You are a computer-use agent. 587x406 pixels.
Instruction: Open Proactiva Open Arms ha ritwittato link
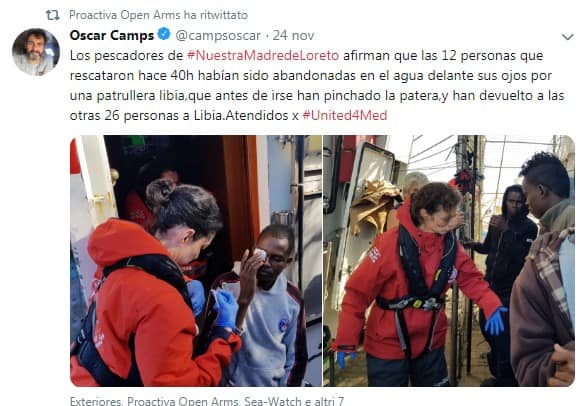coord(158,15)
